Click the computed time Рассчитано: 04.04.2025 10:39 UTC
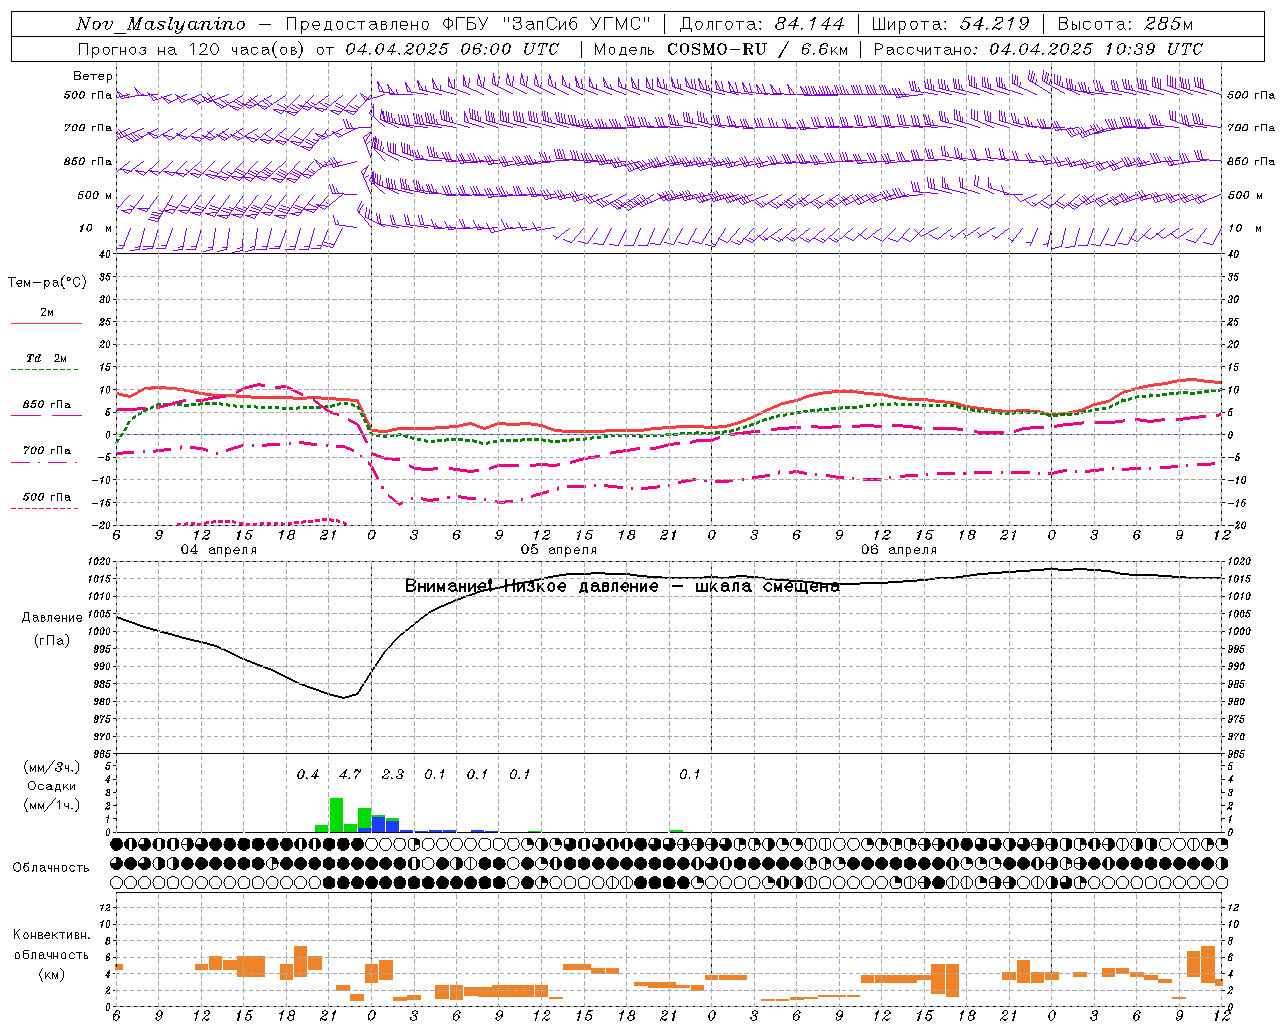This screenshot has height=1024, width=1280. [1038, 49]
